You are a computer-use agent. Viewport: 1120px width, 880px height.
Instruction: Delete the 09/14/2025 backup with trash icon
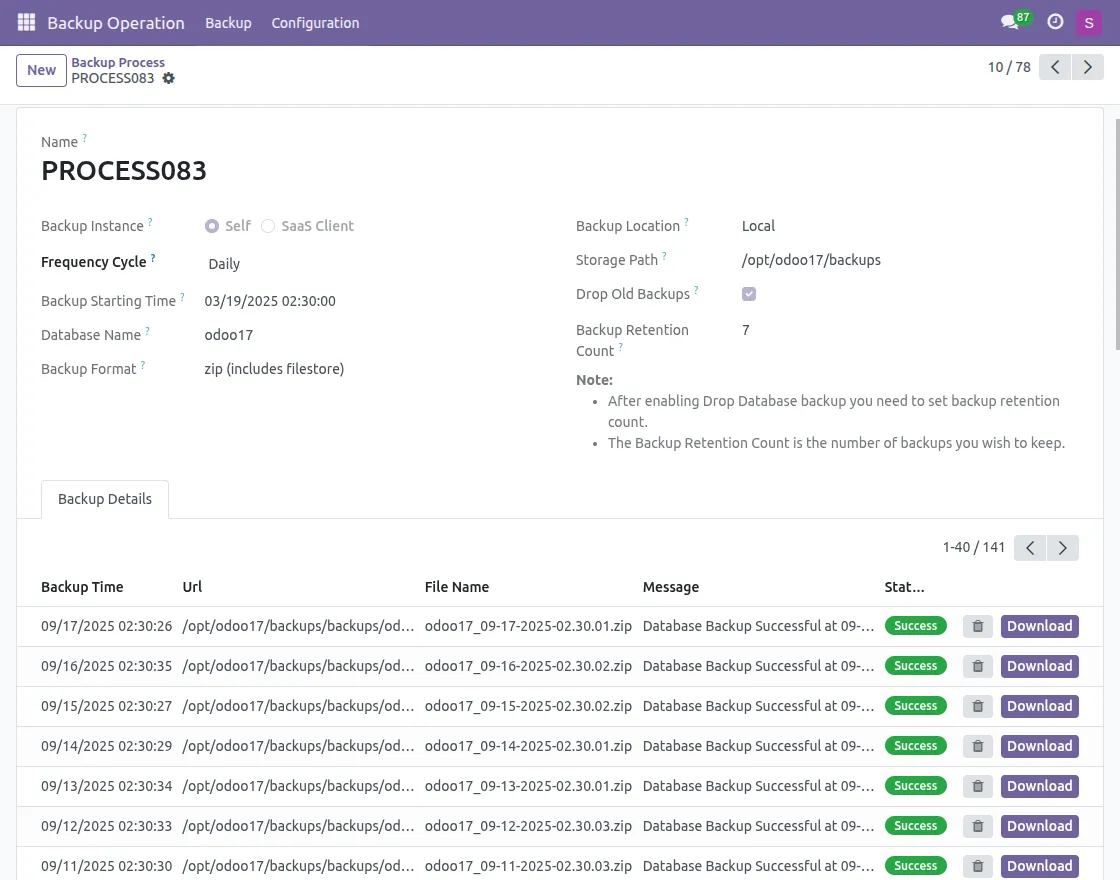tap(977, 746)
